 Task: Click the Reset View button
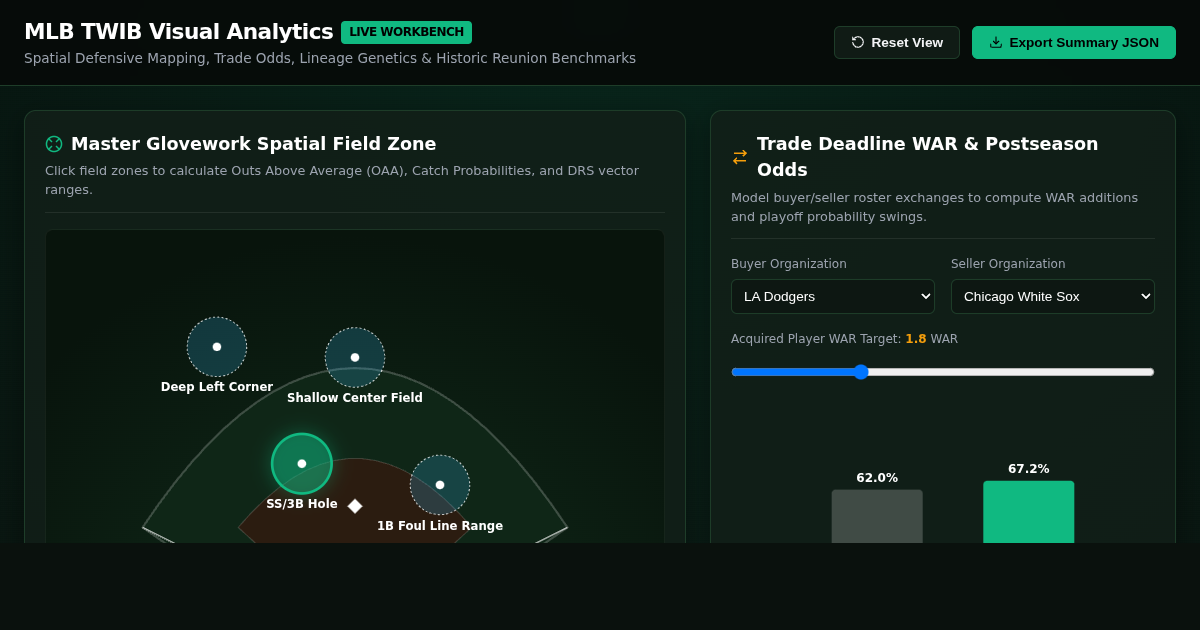click(x=896, y=42)
